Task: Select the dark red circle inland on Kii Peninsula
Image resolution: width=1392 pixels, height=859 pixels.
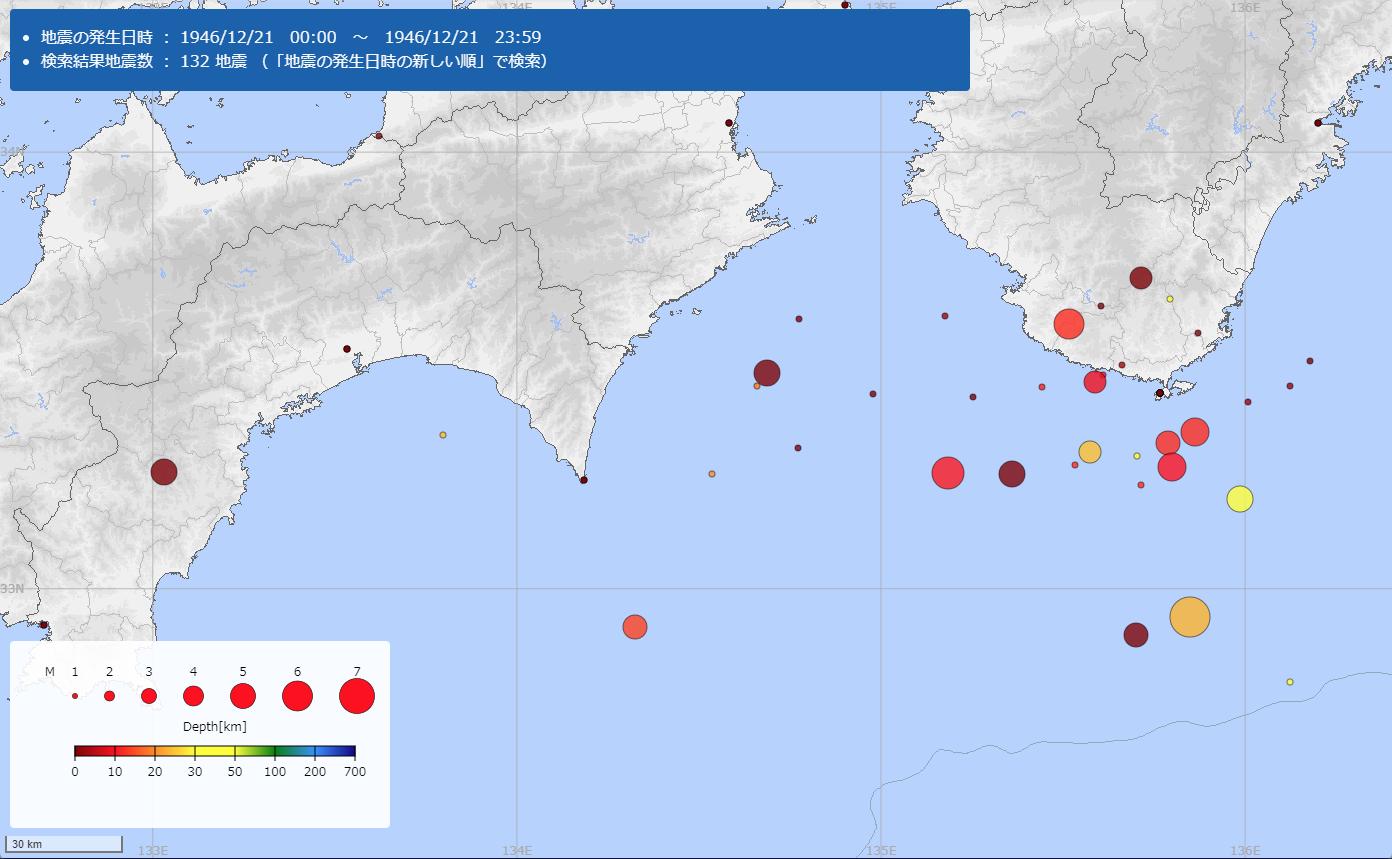Action: pos(1141,278)
